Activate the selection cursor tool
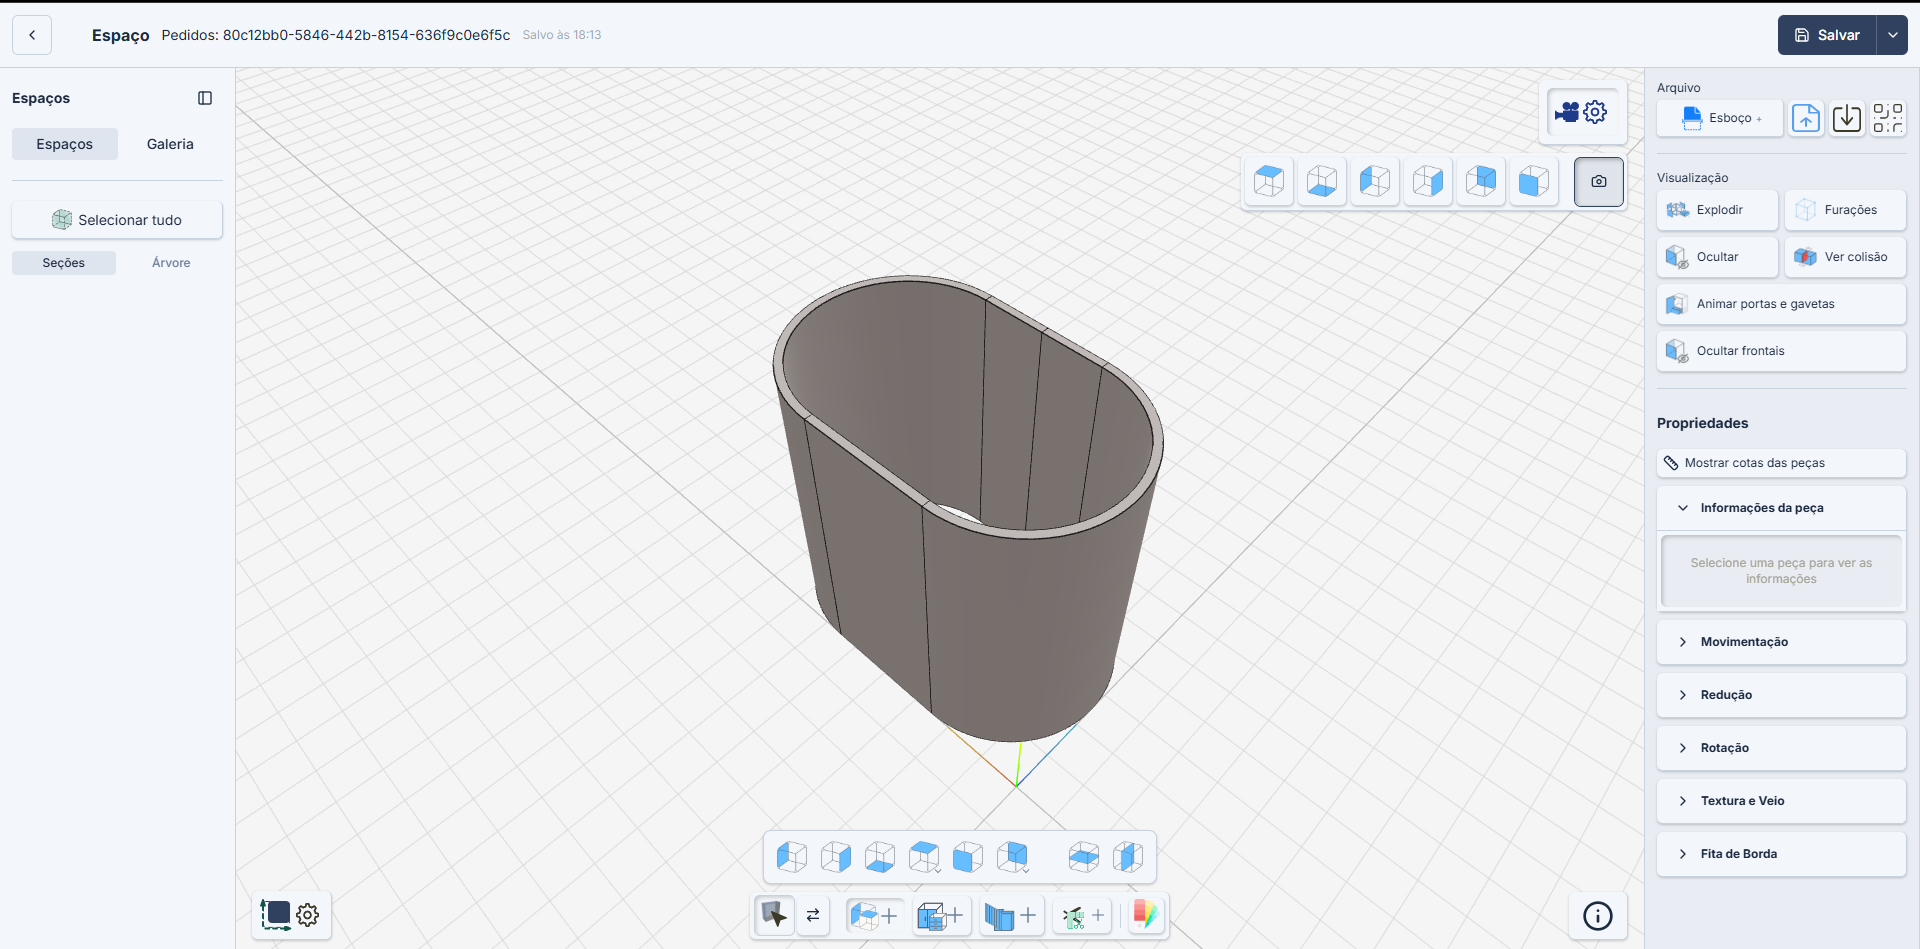Screen dimensions: 1920x949 click(x=774, y=915)
